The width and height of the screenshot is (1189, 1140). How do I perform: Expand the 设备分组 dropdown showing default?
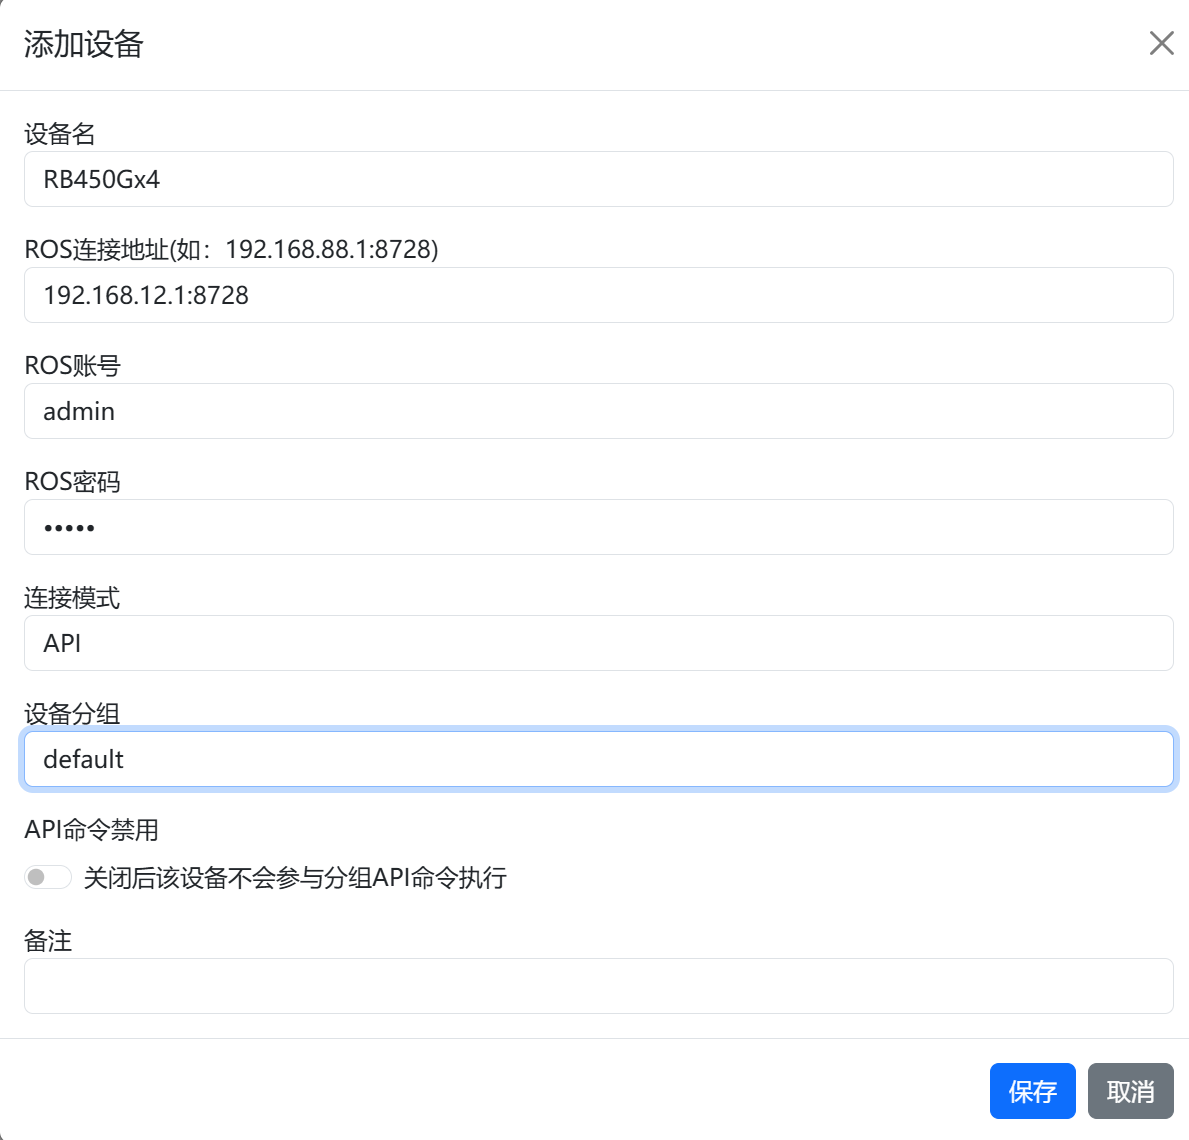(x=598, y=759)
